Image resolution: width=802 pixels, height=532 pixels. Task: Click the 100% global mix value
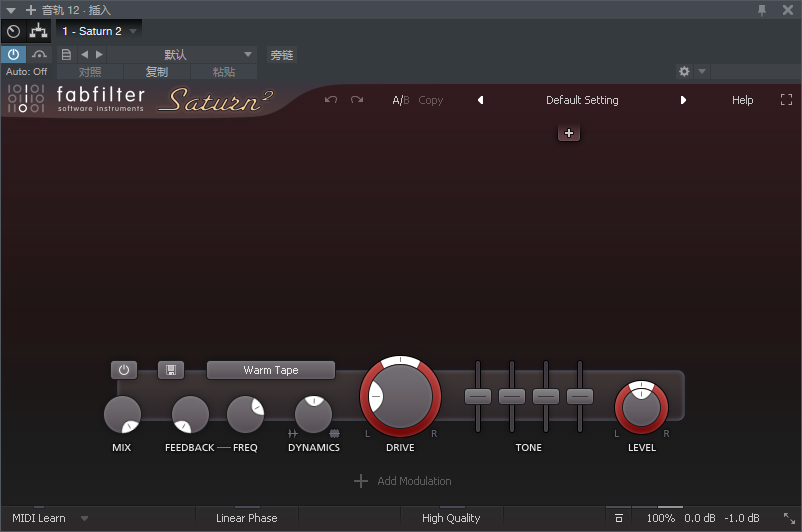coord(660,518)
